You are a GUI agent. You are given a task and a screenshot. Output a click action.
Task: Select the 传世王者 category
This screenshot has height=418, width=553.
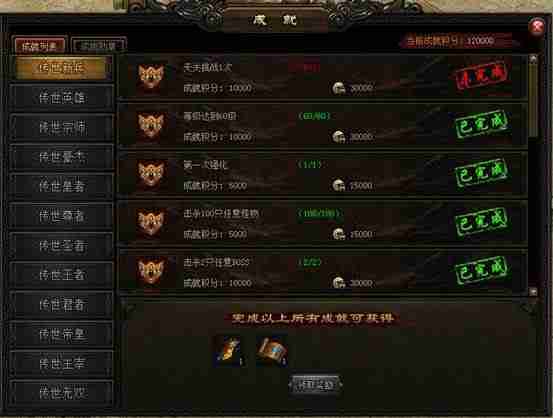tap(62, 275)
